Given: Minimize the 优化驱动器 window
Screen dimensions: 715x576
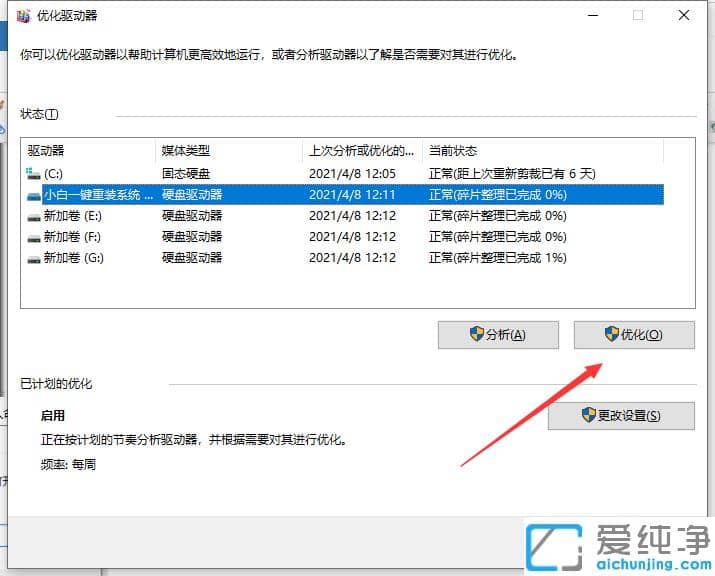Looking at the screenshot, I should click(x=593, y=16).
